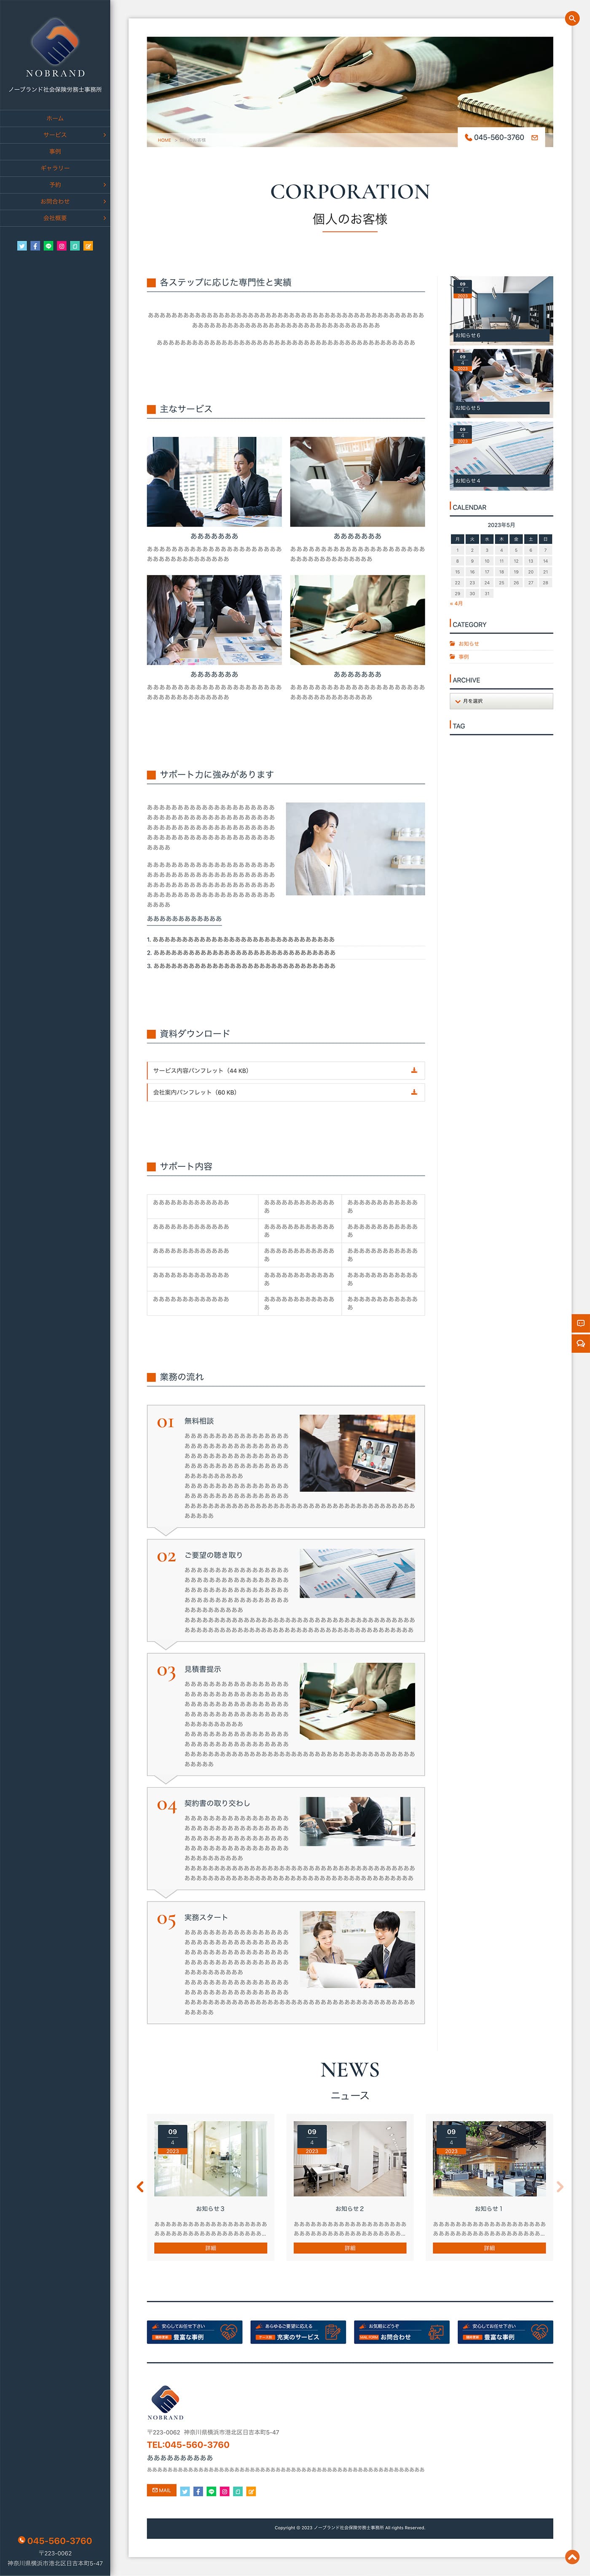Expand the お問合わせ submenu arrow in sidebar
This screenshot has height=2576, width=590.
[x=104, y=201]
